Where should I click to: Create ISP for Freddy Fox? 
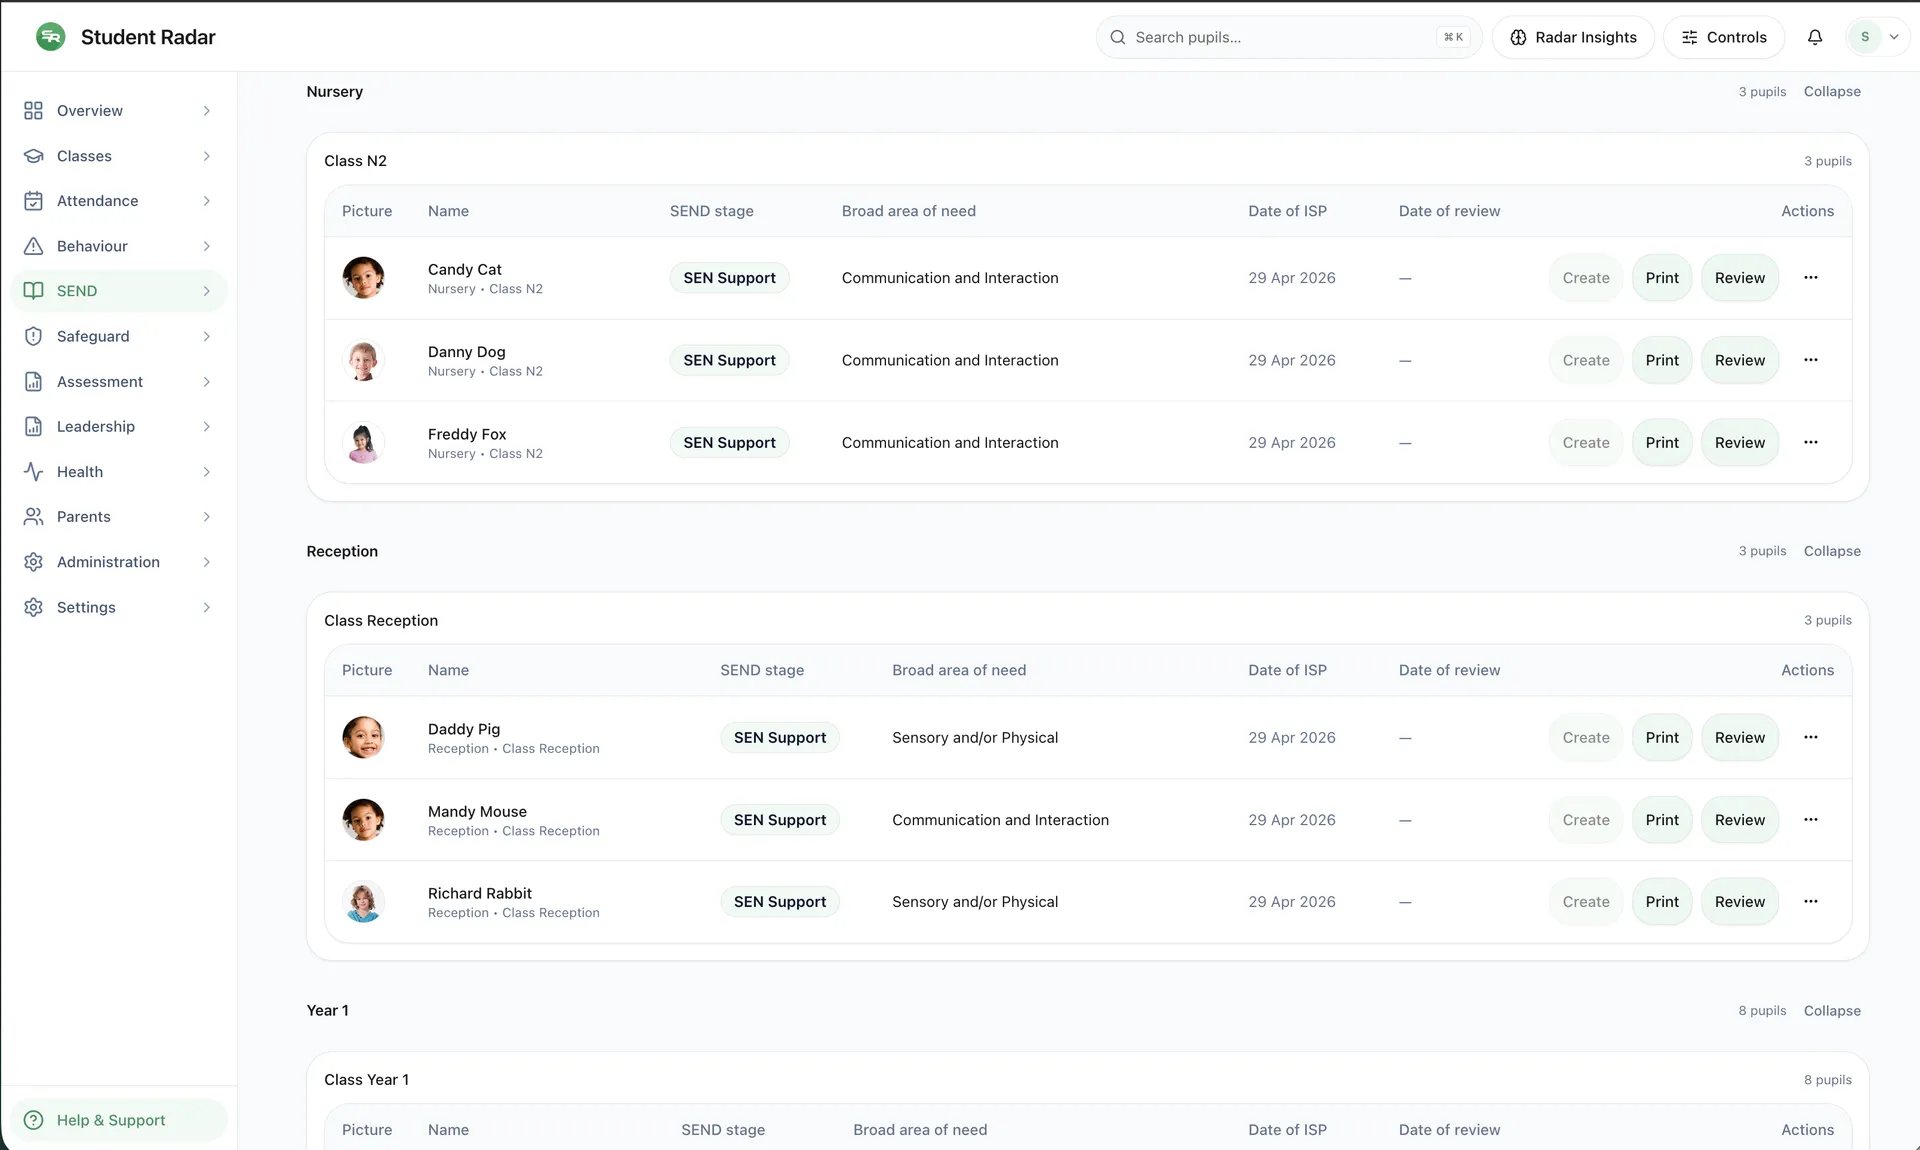click(x=1586, y=442)
